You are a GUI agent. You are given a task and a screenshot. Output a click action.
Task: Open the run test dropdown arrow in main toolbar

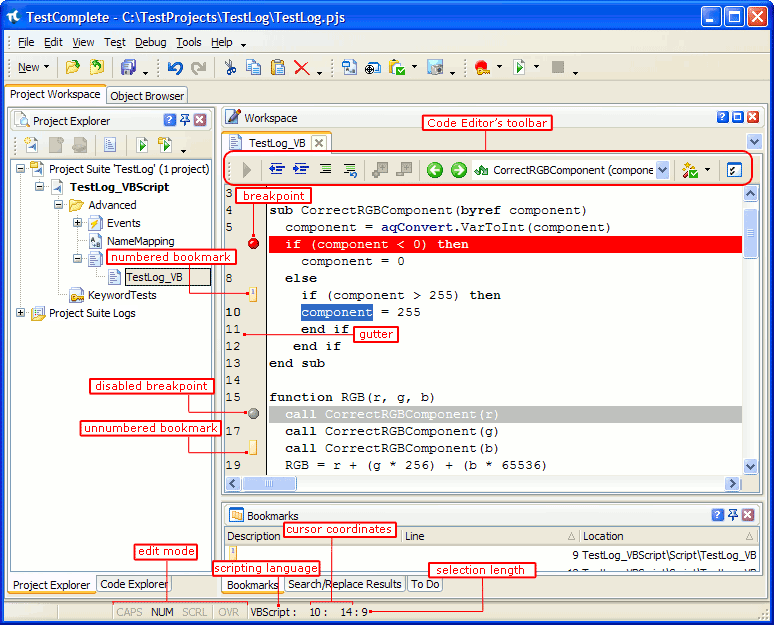[x=536, y=67]
